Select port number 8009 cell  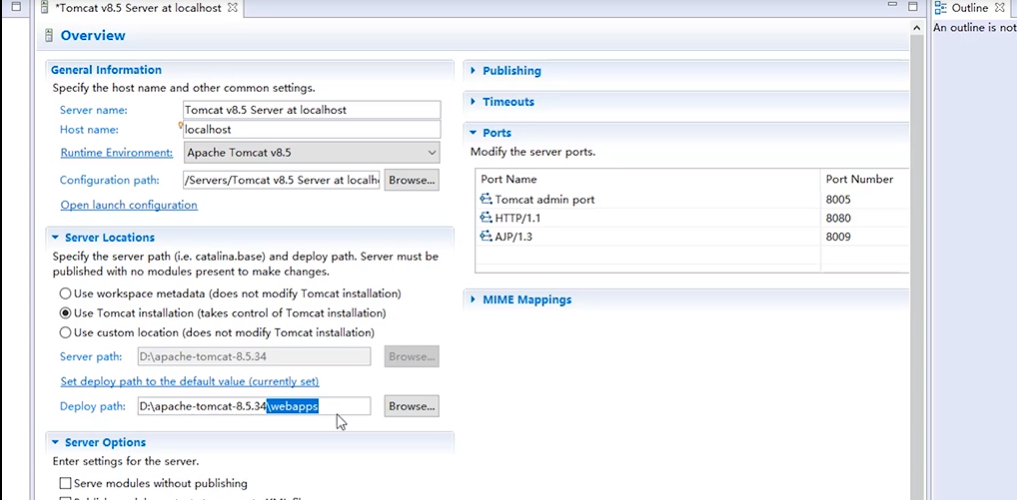[x=838, y=237]
